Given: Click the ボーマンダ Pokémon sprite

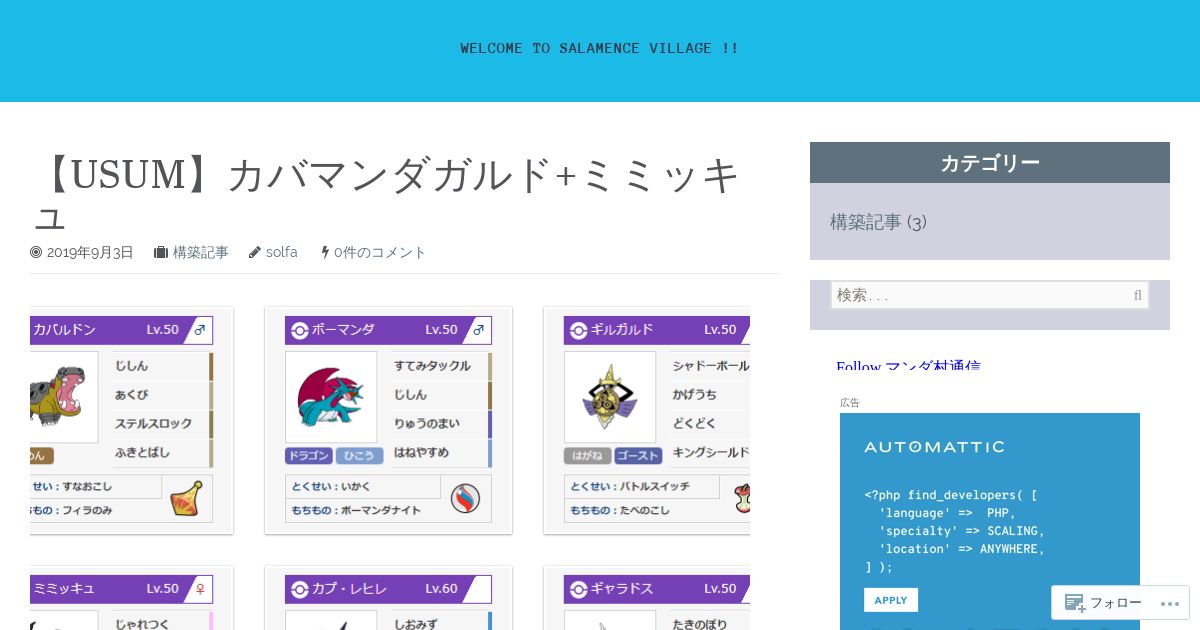Looking at the screenshot, I should 331,397.
